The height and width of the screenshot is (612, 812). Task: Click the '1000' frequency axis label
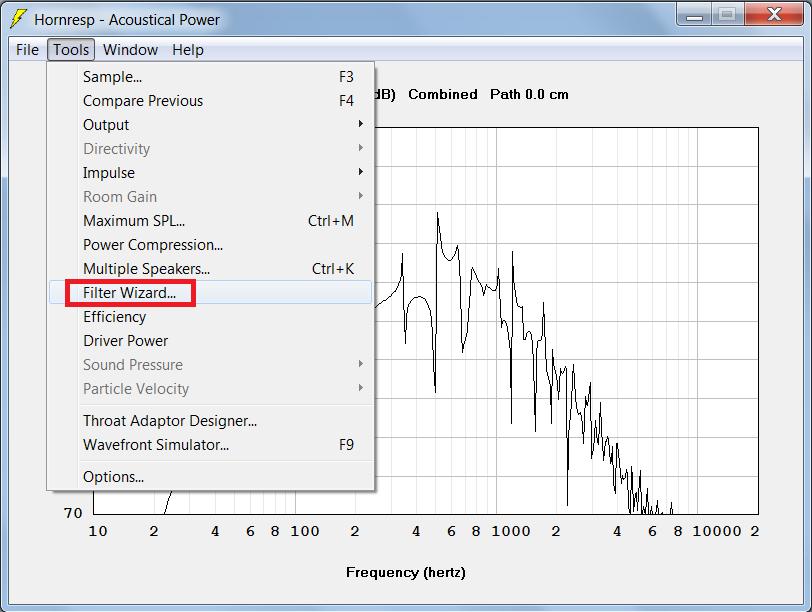(x=511, y=531)
